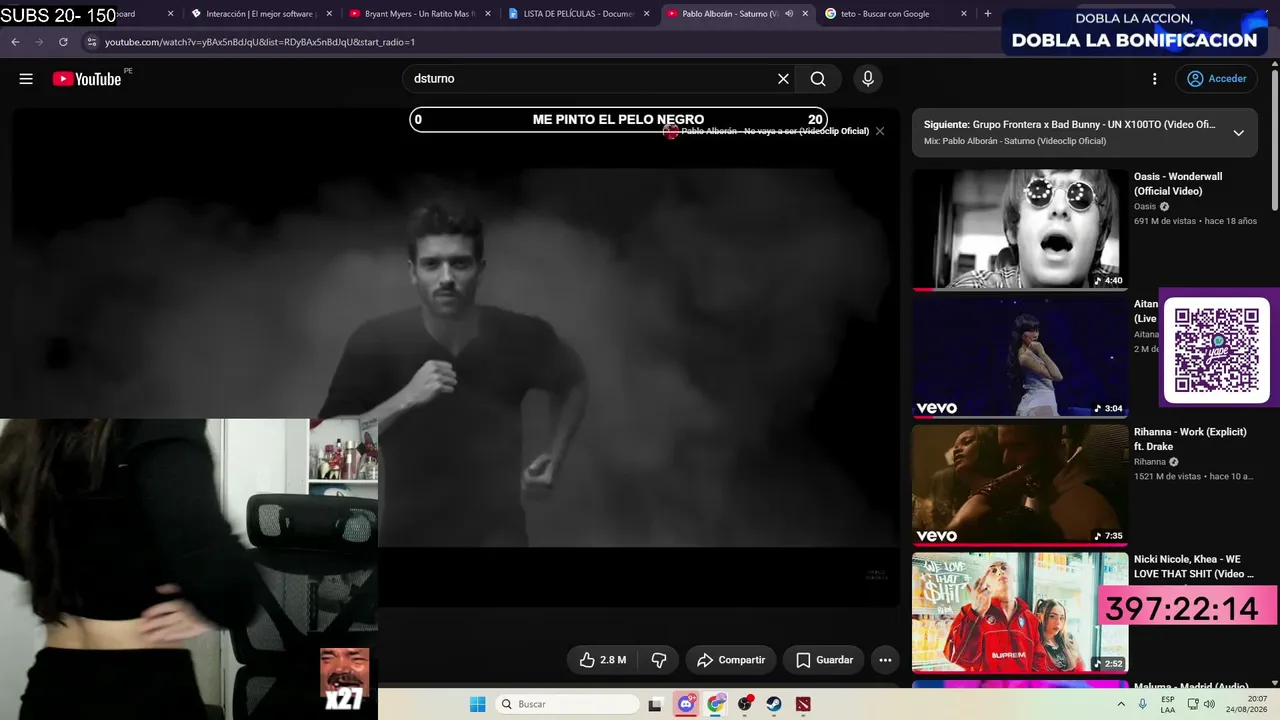
Task: Open the YouTube settings three-dot menu
Action: tap(1154, 79)
